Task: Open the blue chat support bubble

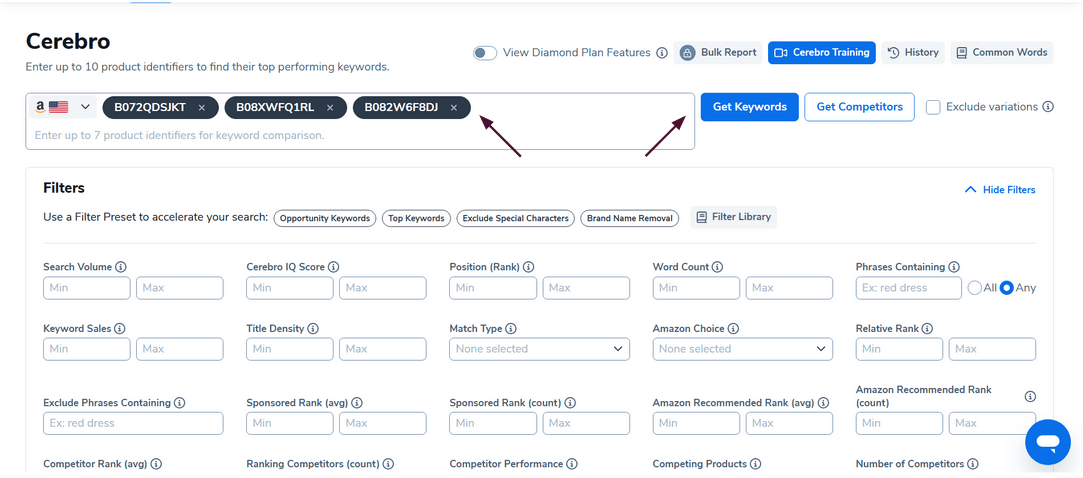Action: point(1047,441)
